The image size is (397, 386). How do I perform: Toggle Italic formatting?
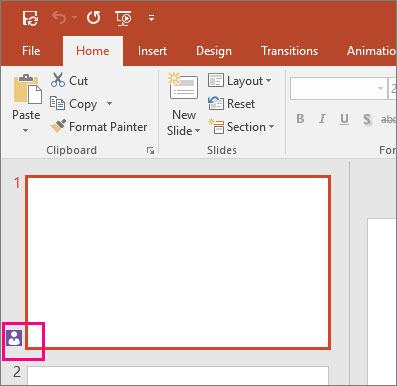pos(322,119)
